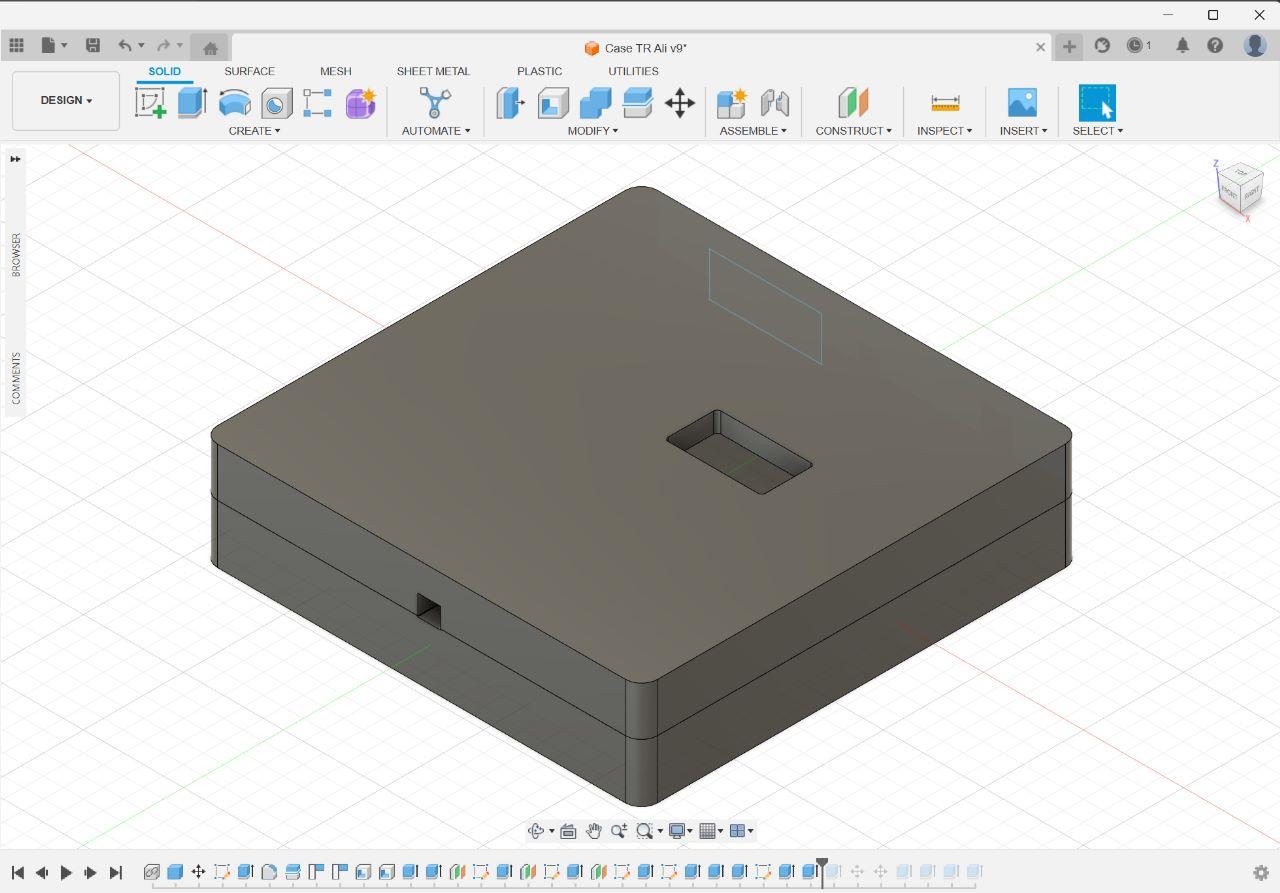
Task: Save the document with the disk icon
Action: point(93,46)
